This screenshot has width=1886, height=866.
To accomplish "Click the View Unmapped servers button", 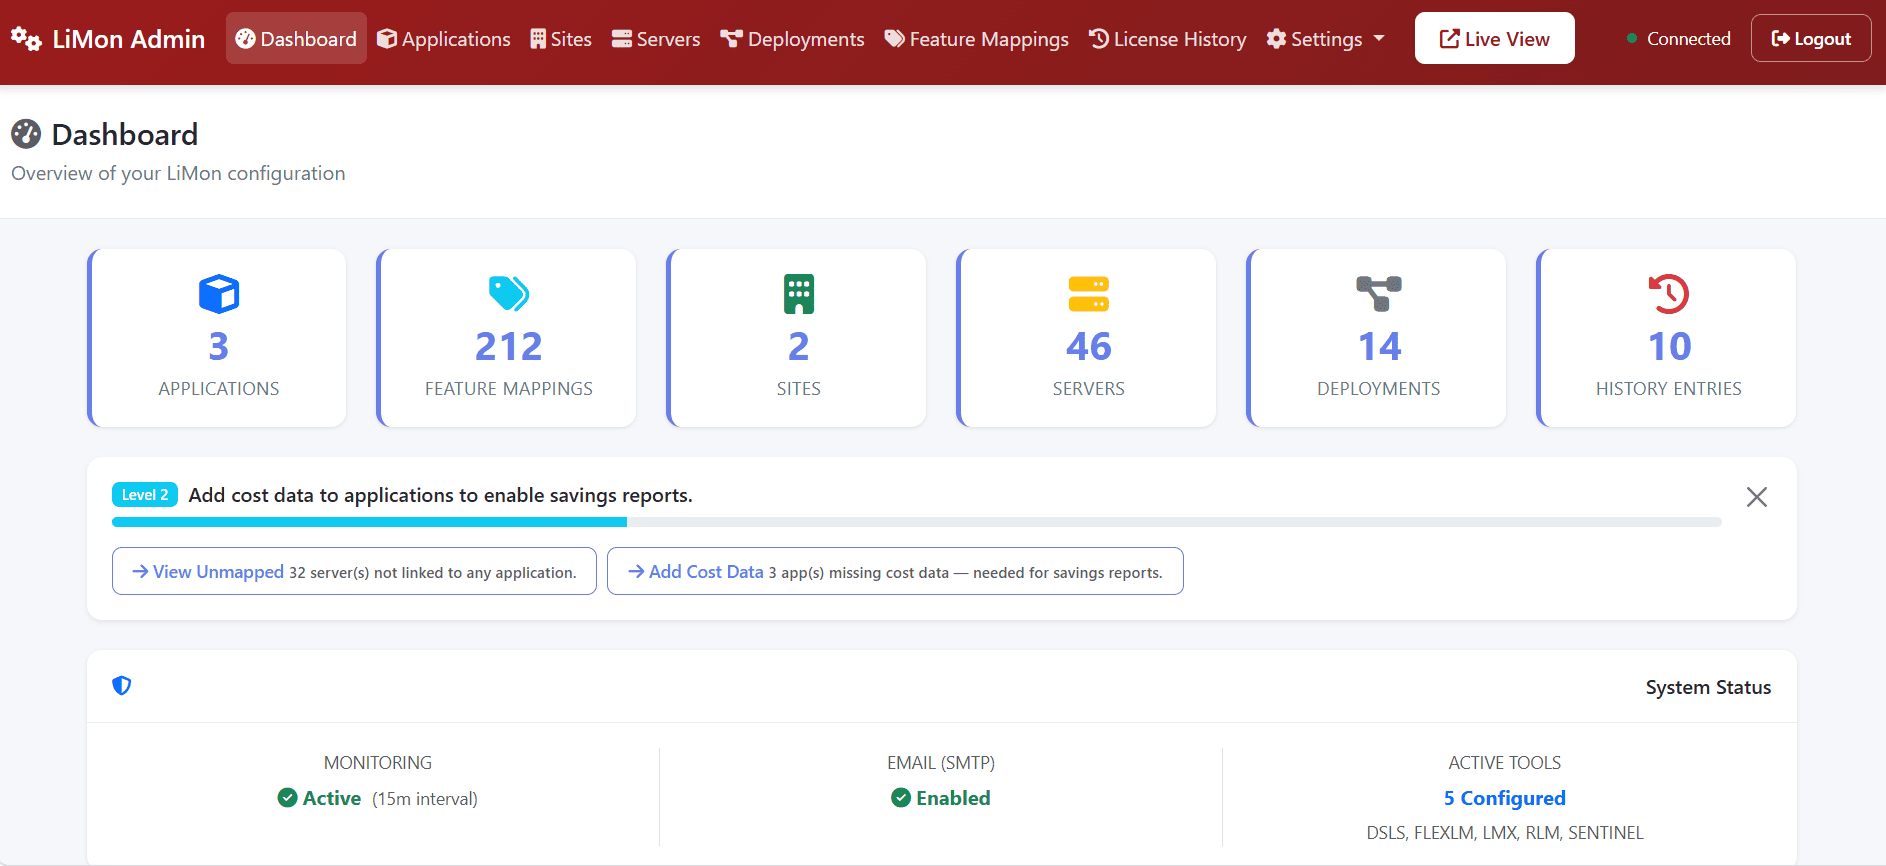I will tap(354, 571).
